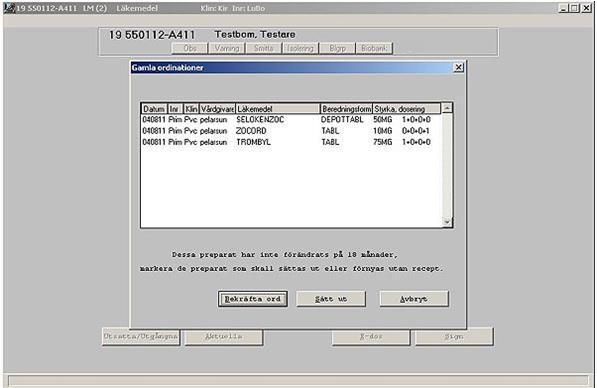597x388 pixels.
Task: Open the Smitta patient button
Action: 263,48
